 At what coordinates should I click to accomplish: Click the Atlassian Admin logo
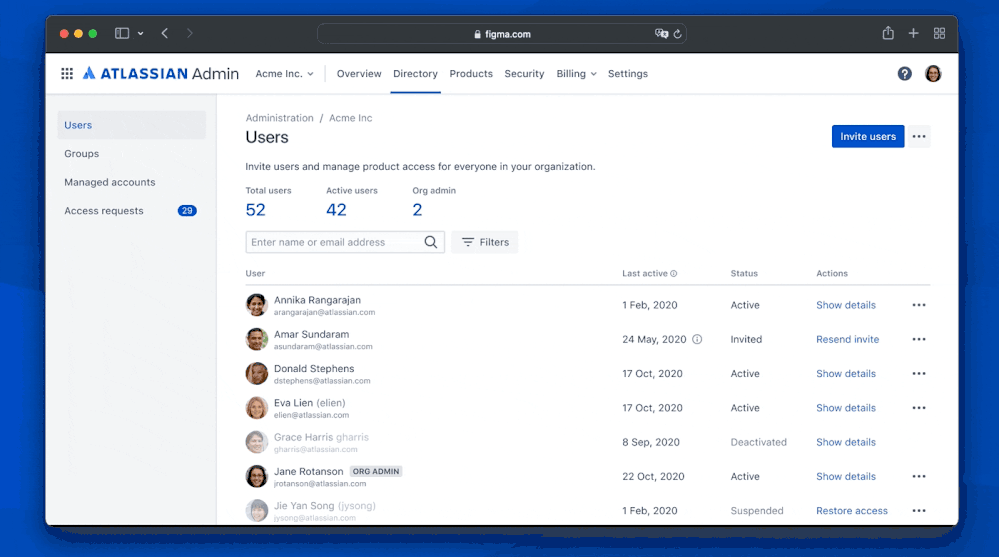click(x=161, y=73)
